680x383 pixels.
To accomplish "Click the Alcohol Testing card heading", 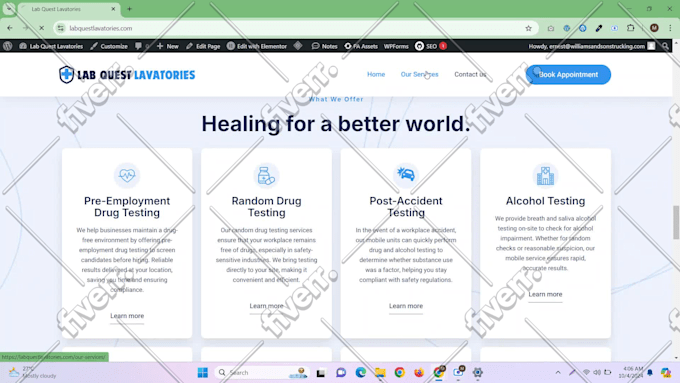I will pyautogui.click(x=545, y=201).
